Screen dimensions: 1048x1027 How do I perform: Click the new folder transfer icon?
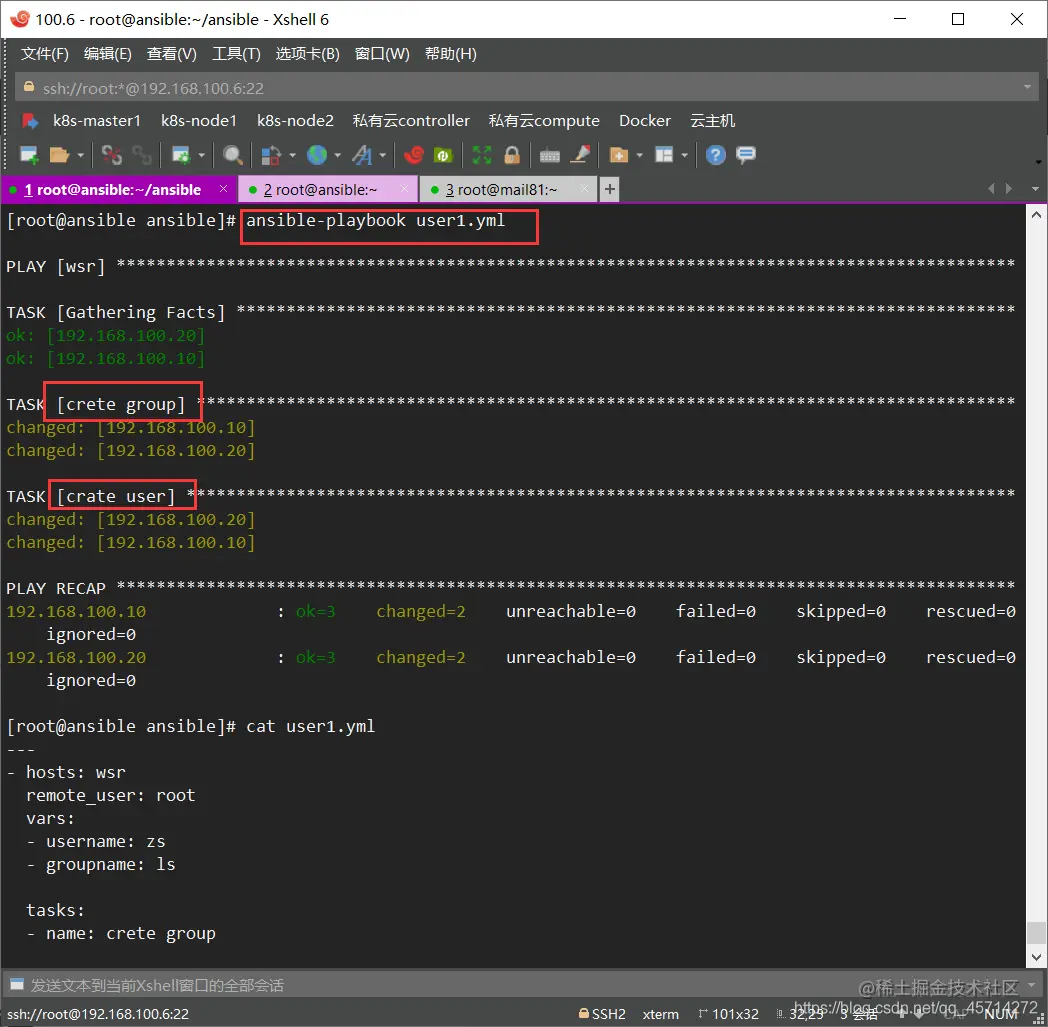[x=619, y=155]
